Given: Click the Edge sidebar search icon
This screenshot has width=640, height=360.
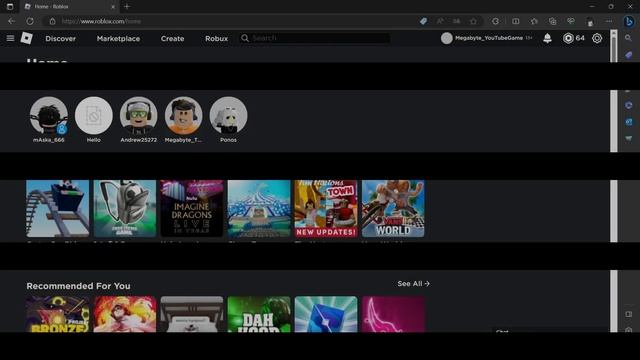Looking at the screenshot, I should [x=629, y=38].
